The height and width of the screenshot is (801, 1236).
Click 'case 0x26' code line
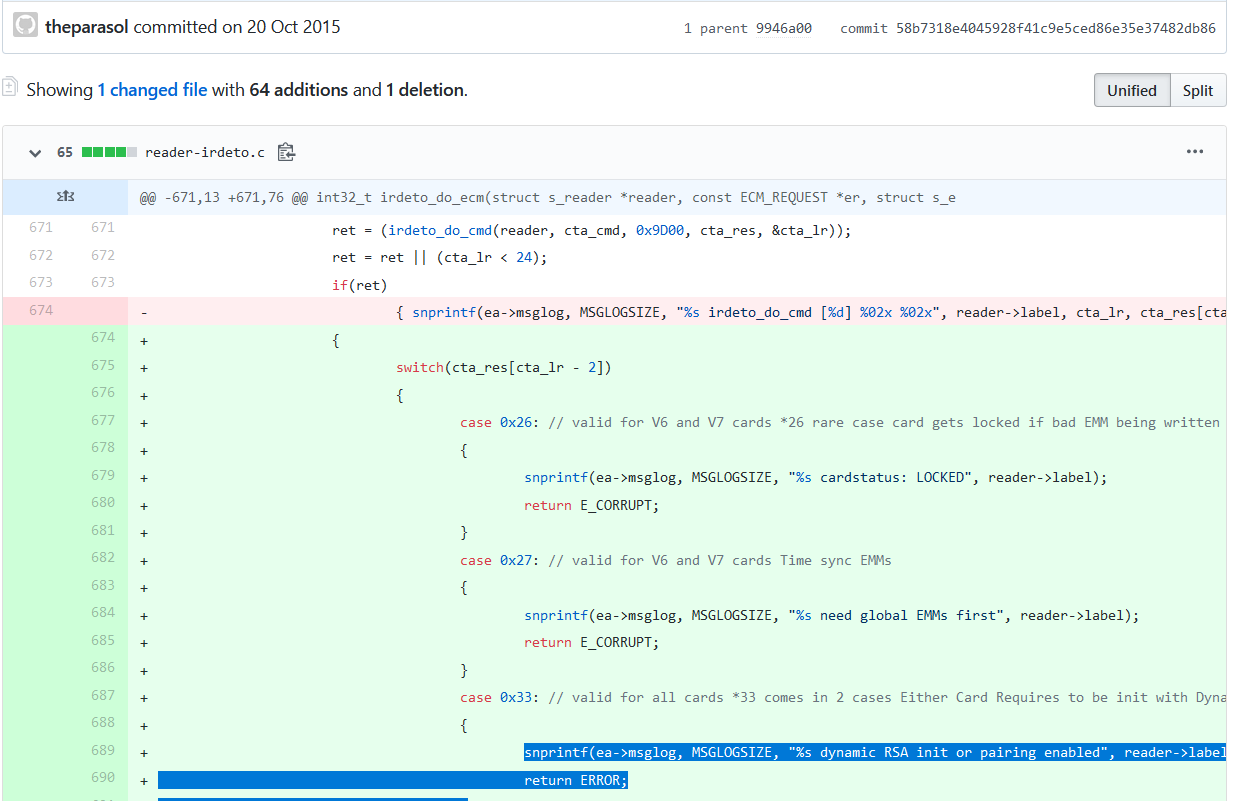click(x=840, y=423)
